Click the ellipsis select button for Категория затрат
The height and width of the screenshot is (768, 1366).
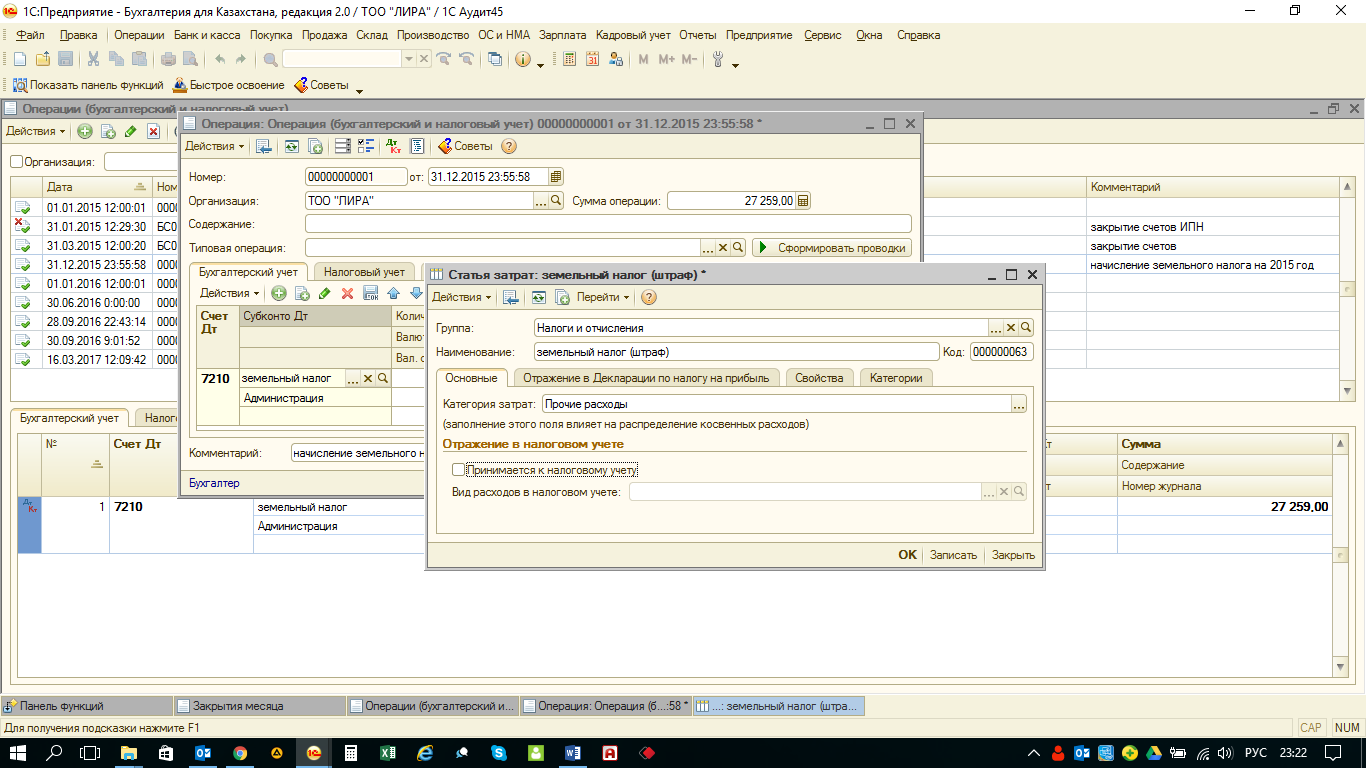click(x=1019, y=404)
